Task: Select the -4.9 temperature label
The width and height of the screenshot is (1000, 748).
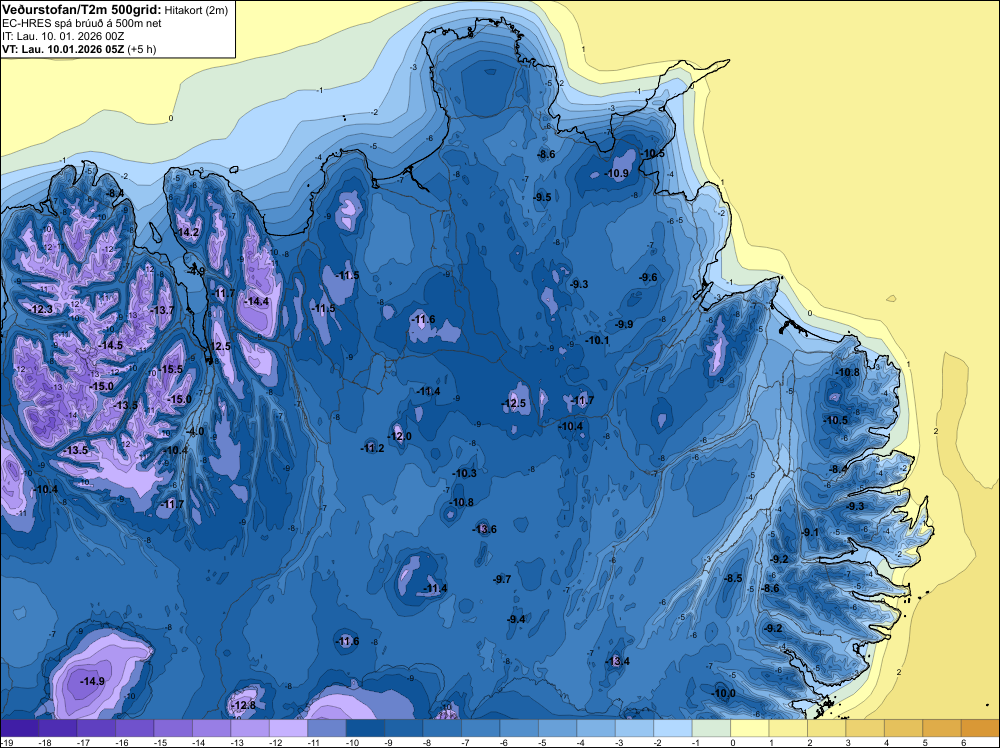Action: pos(197,271)
